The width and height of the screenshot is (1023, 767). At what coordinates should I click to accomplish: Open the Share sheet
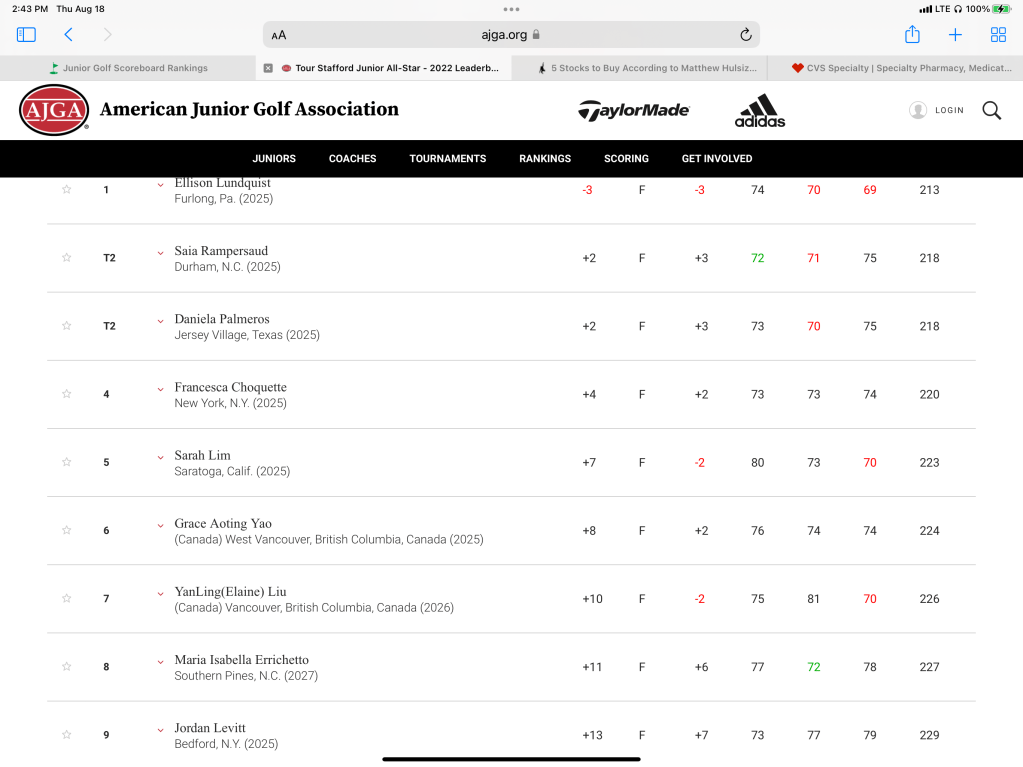click(x=912, y=35)
